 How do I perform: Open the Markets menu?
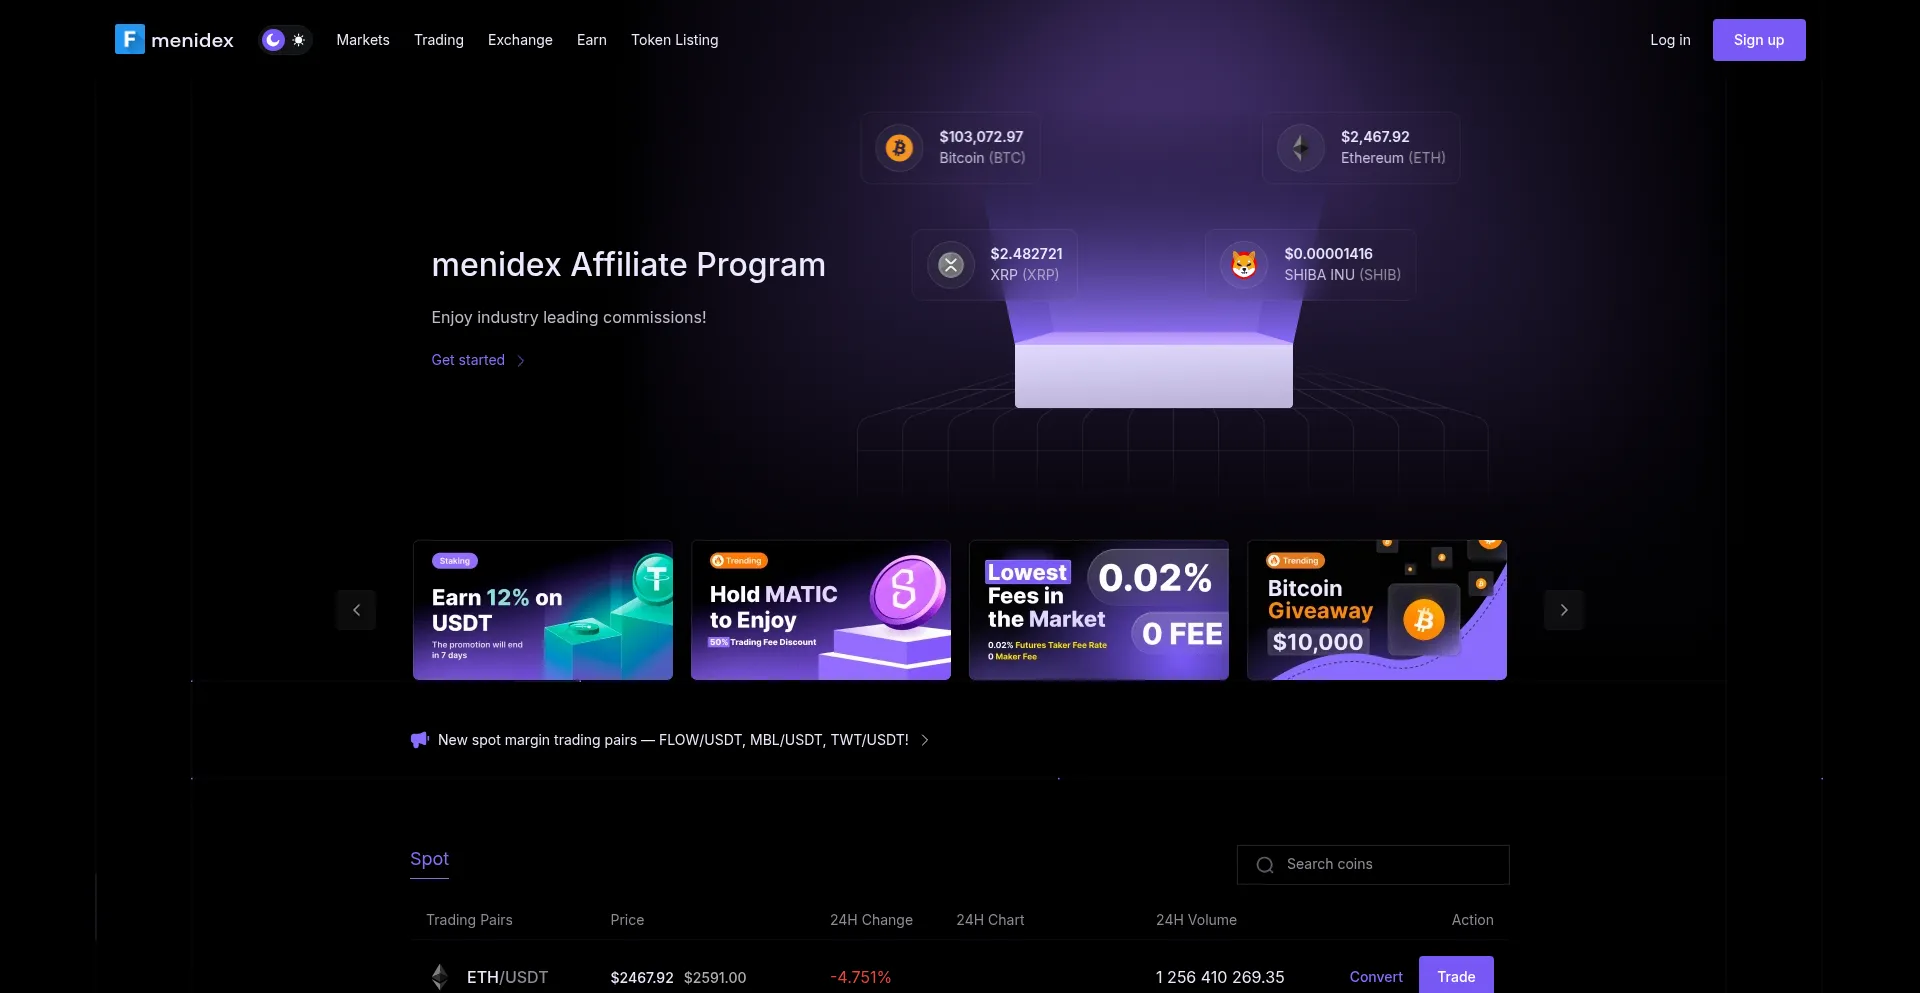pyautogui.click(x=363, y=40)
